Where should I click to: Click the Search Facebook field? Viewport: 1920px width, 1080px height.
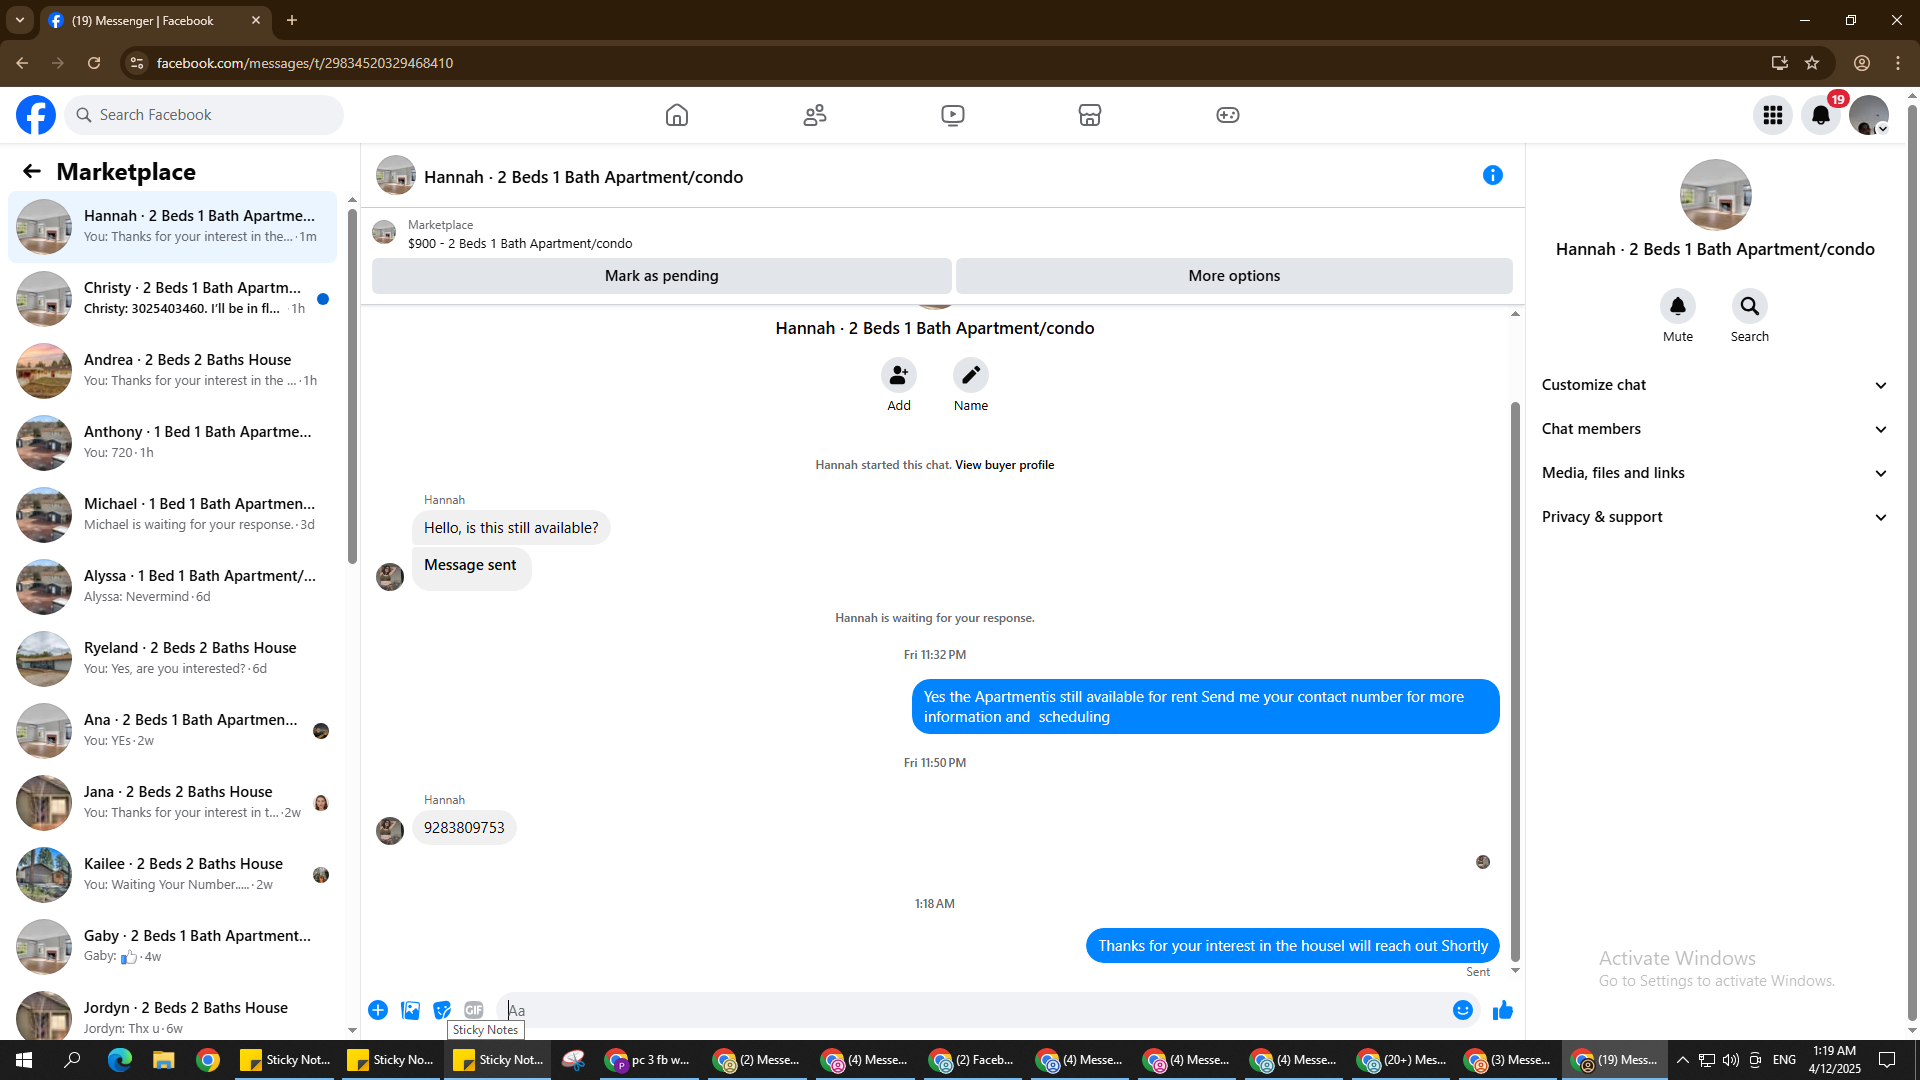pos(204,115)
